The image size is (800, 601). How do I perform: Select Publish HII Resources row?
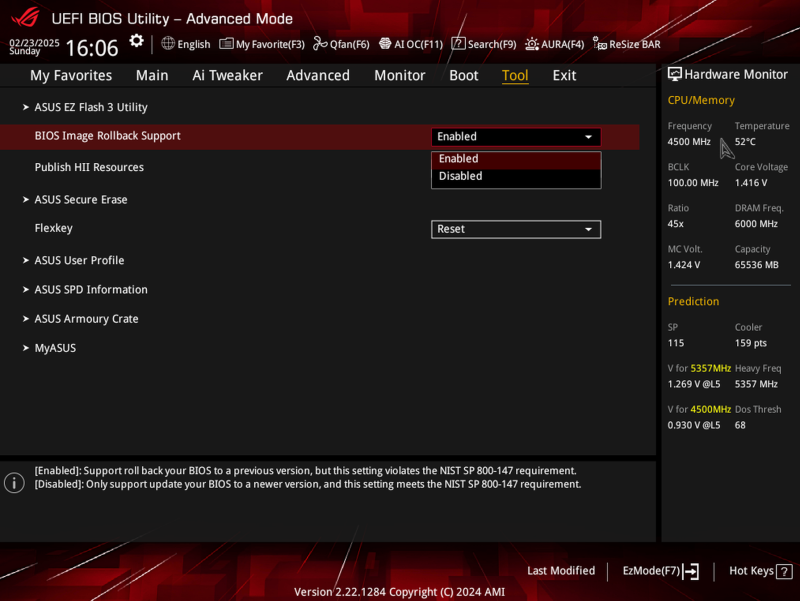pos(89,167)
